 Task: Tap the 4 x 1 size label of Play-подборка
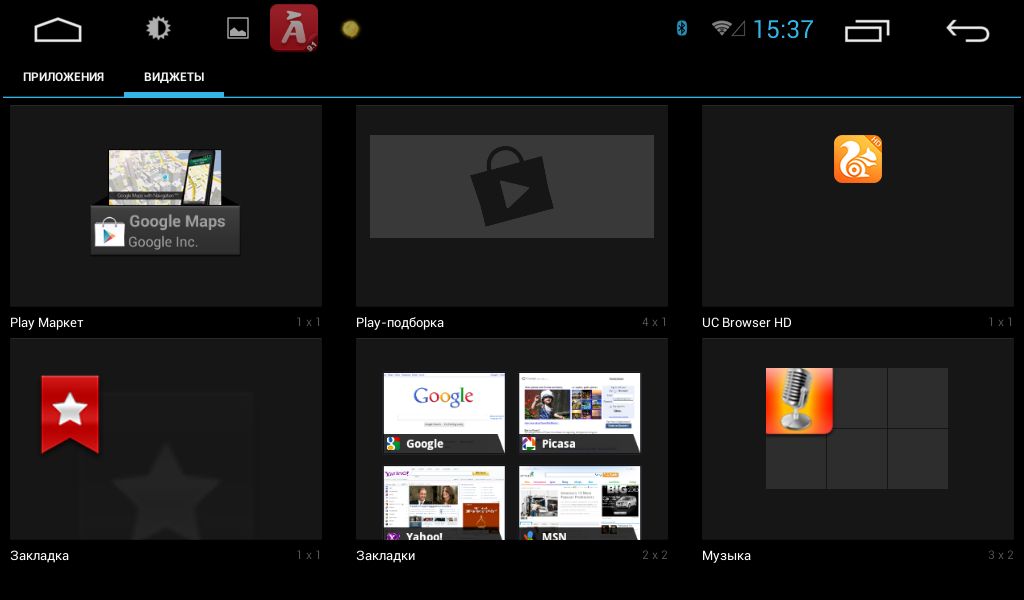(654, 322)
